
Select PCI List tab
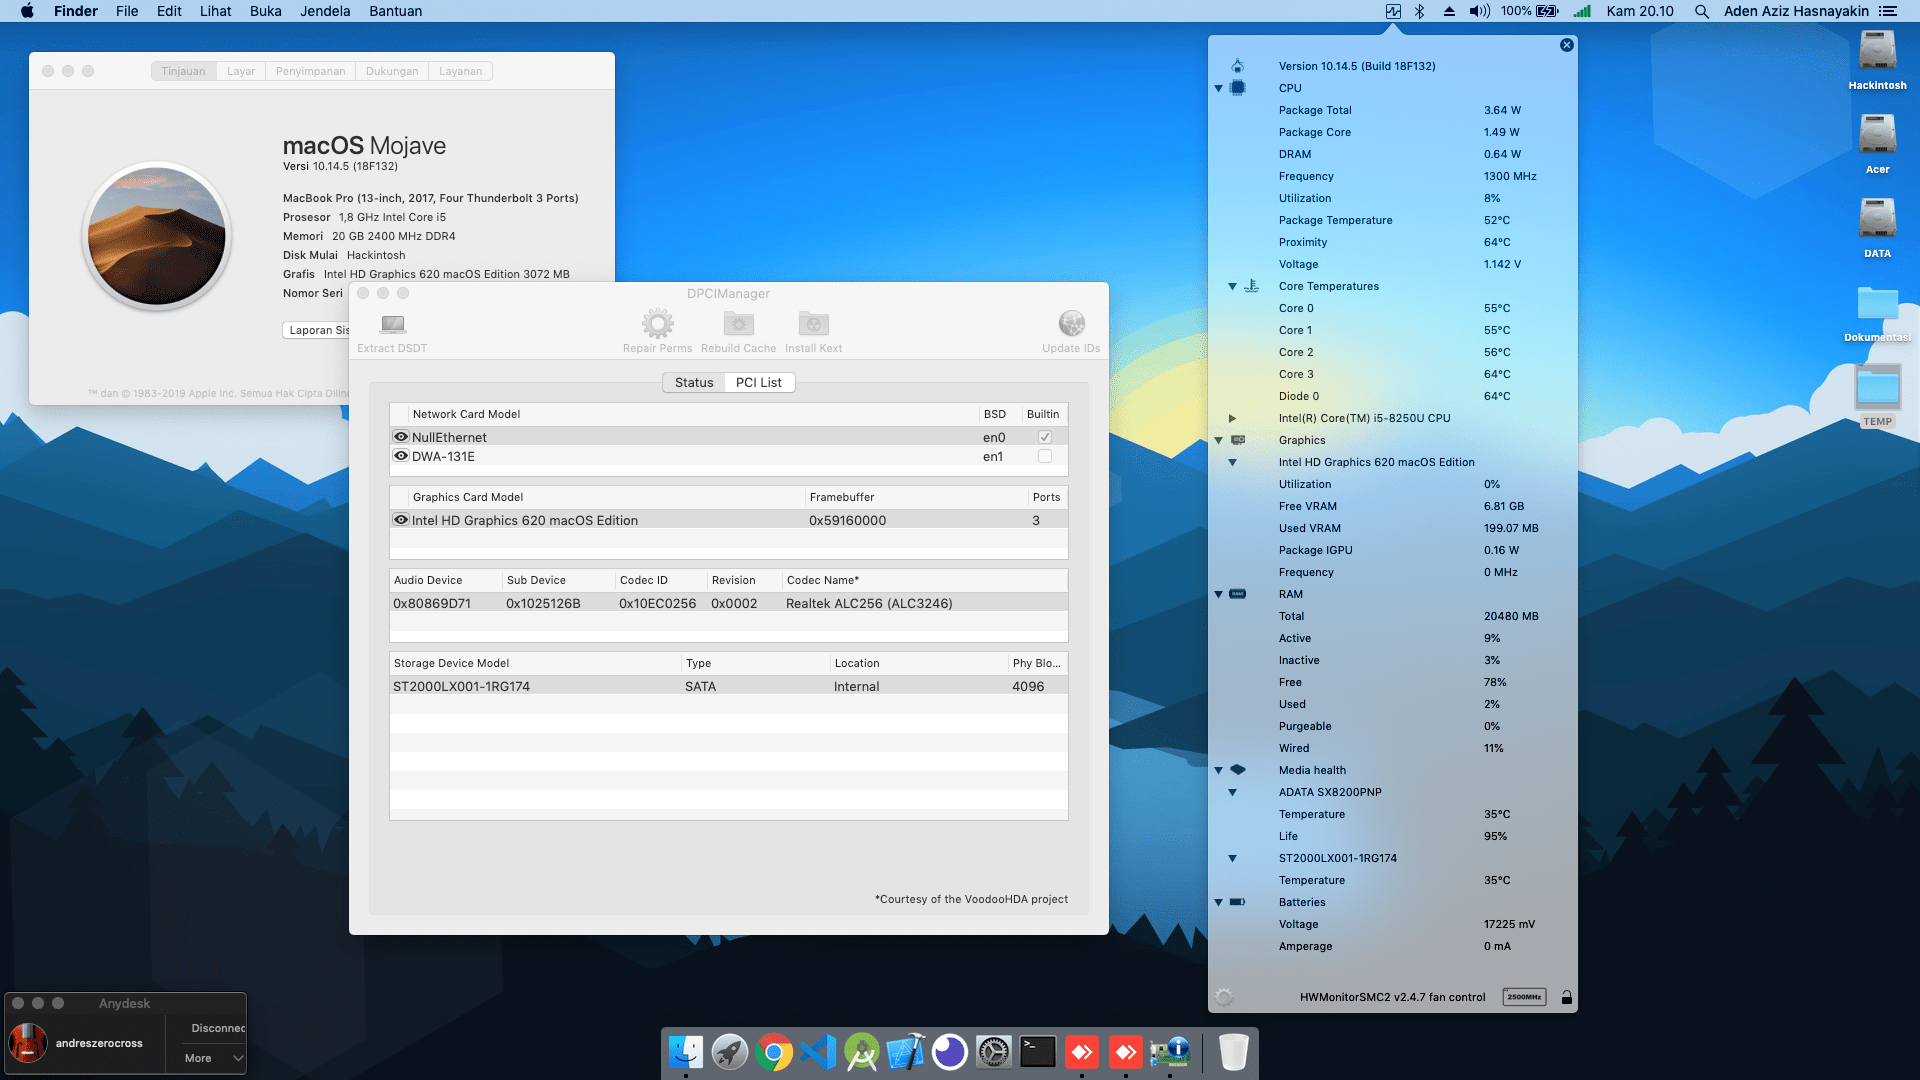coord(759,382)
